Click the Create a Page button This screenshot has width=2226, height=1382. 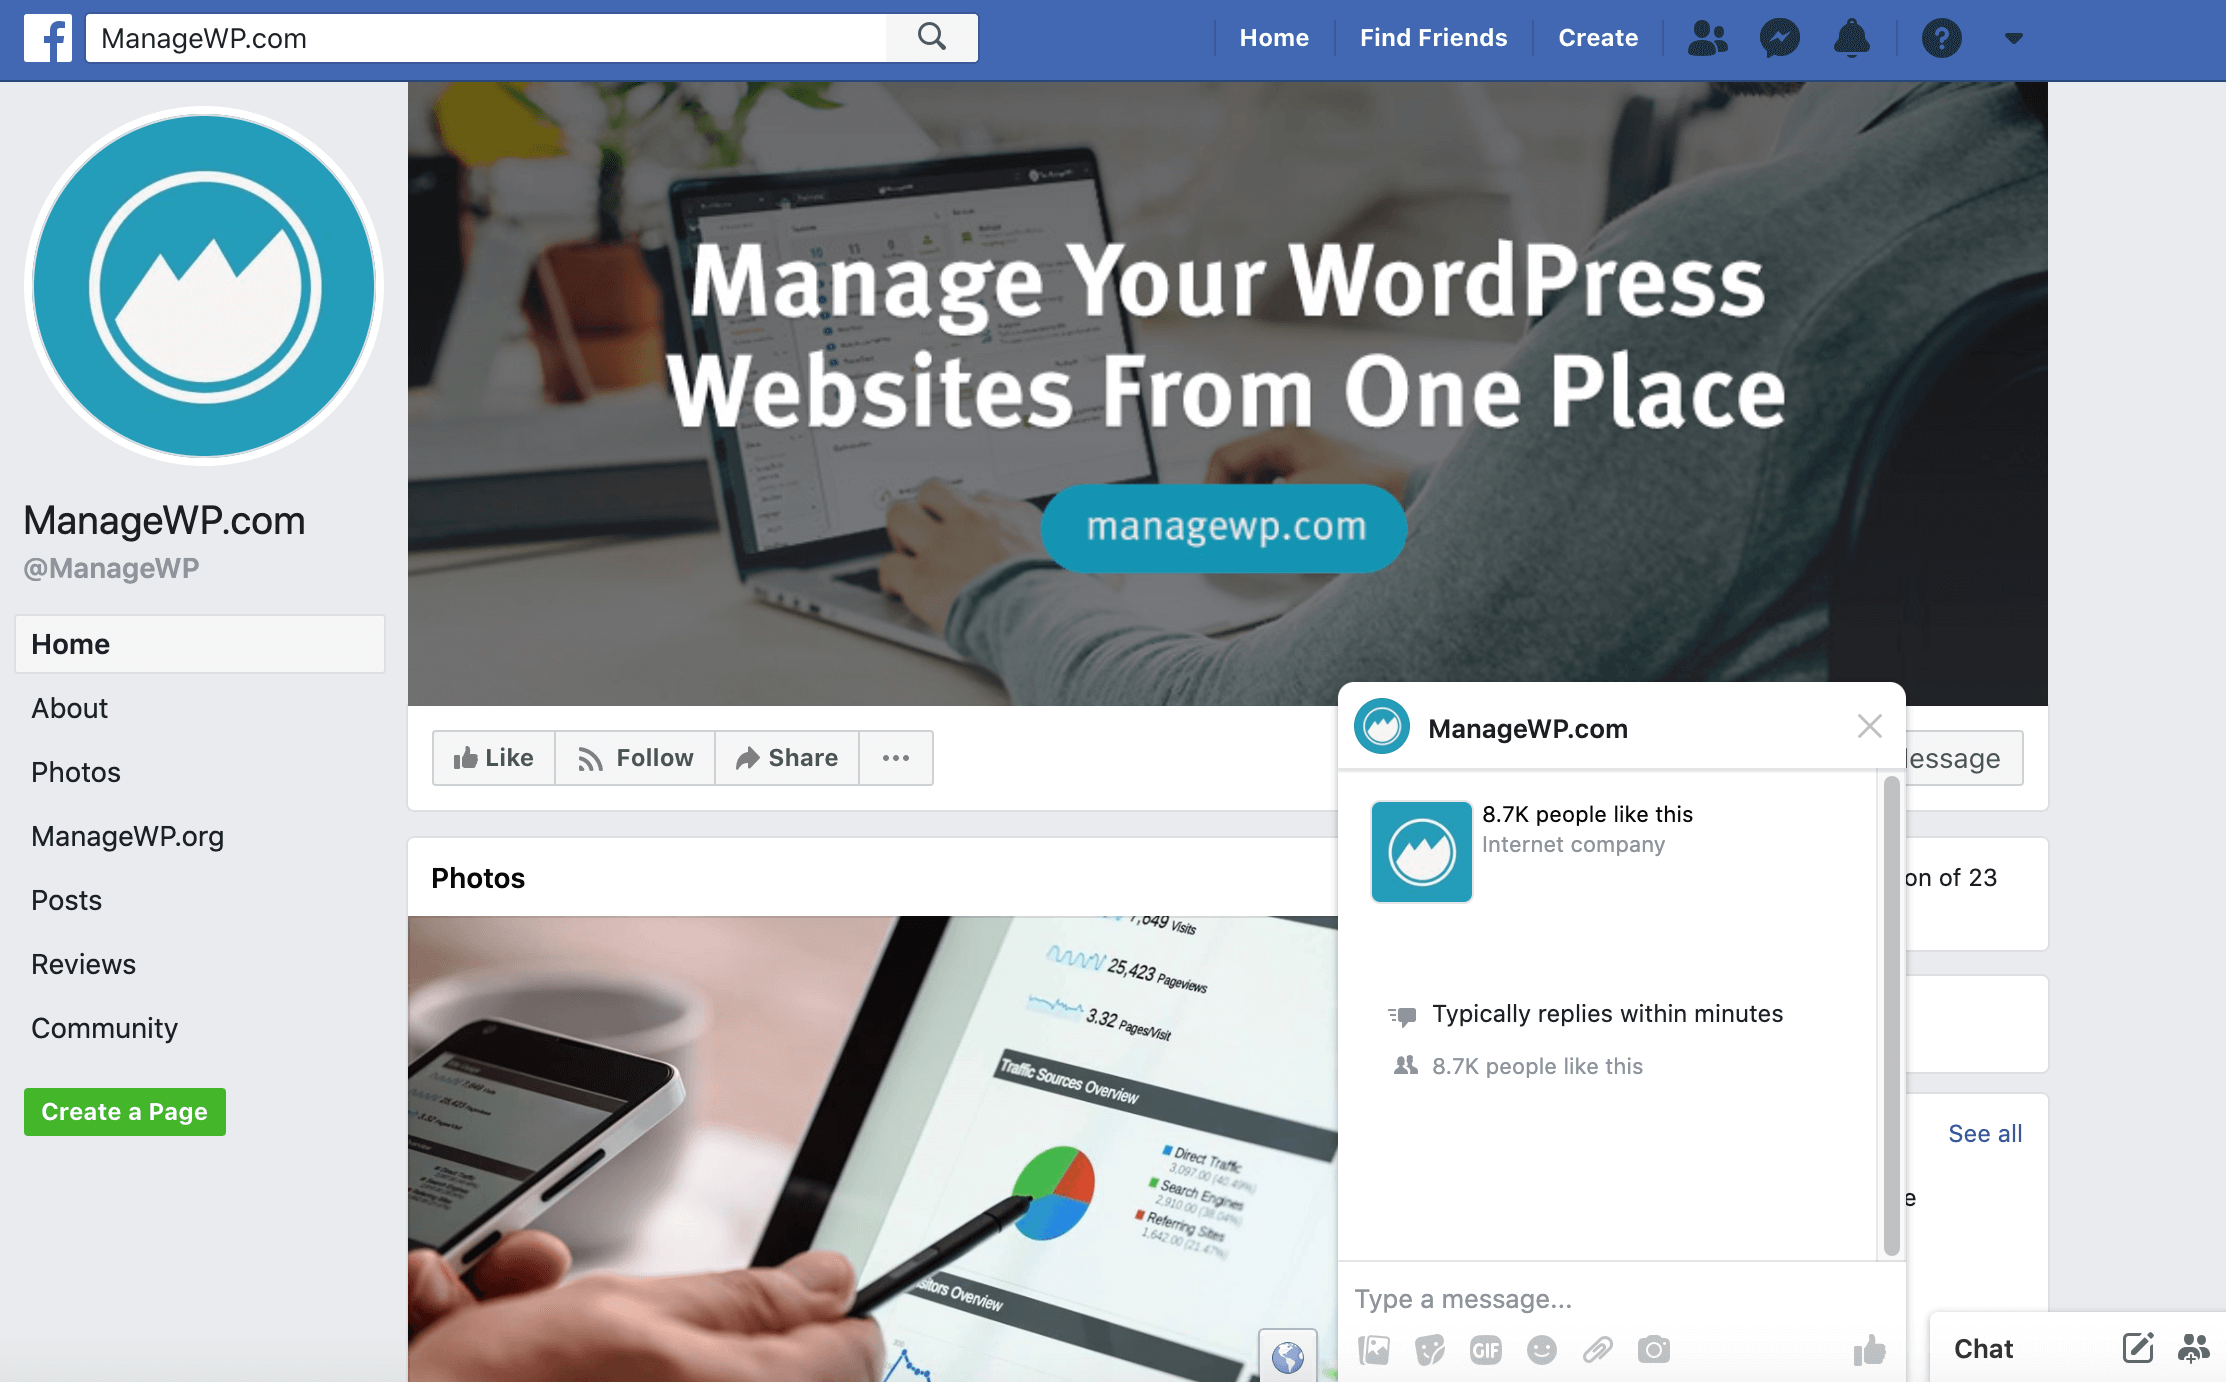[123, 1111]
